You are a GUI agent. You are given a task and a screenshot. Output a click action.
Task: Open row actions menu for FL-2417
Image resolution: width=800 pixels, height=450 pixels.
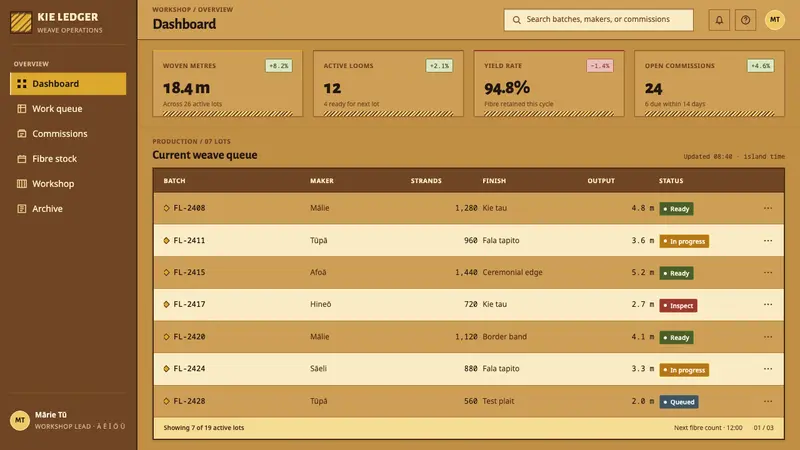pos(768,305)
